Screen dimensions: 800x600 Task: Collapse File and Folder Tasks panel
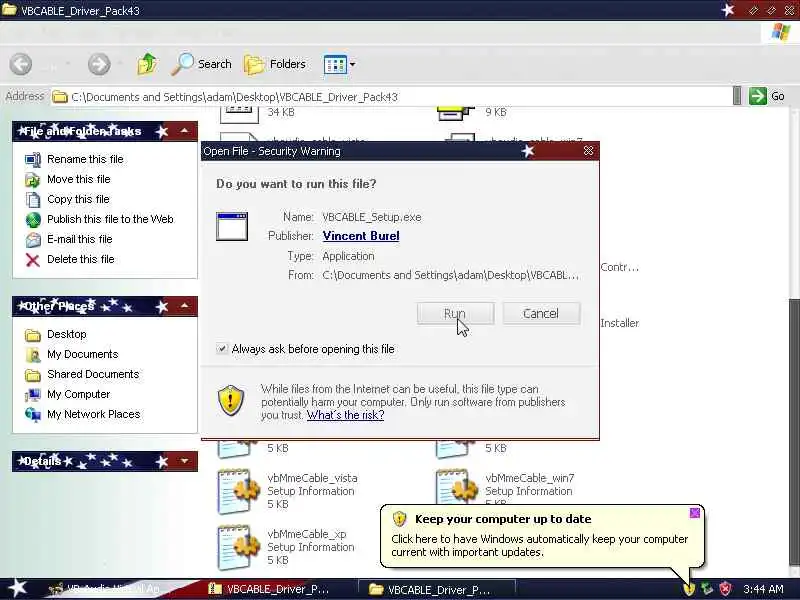pos(184,132)
